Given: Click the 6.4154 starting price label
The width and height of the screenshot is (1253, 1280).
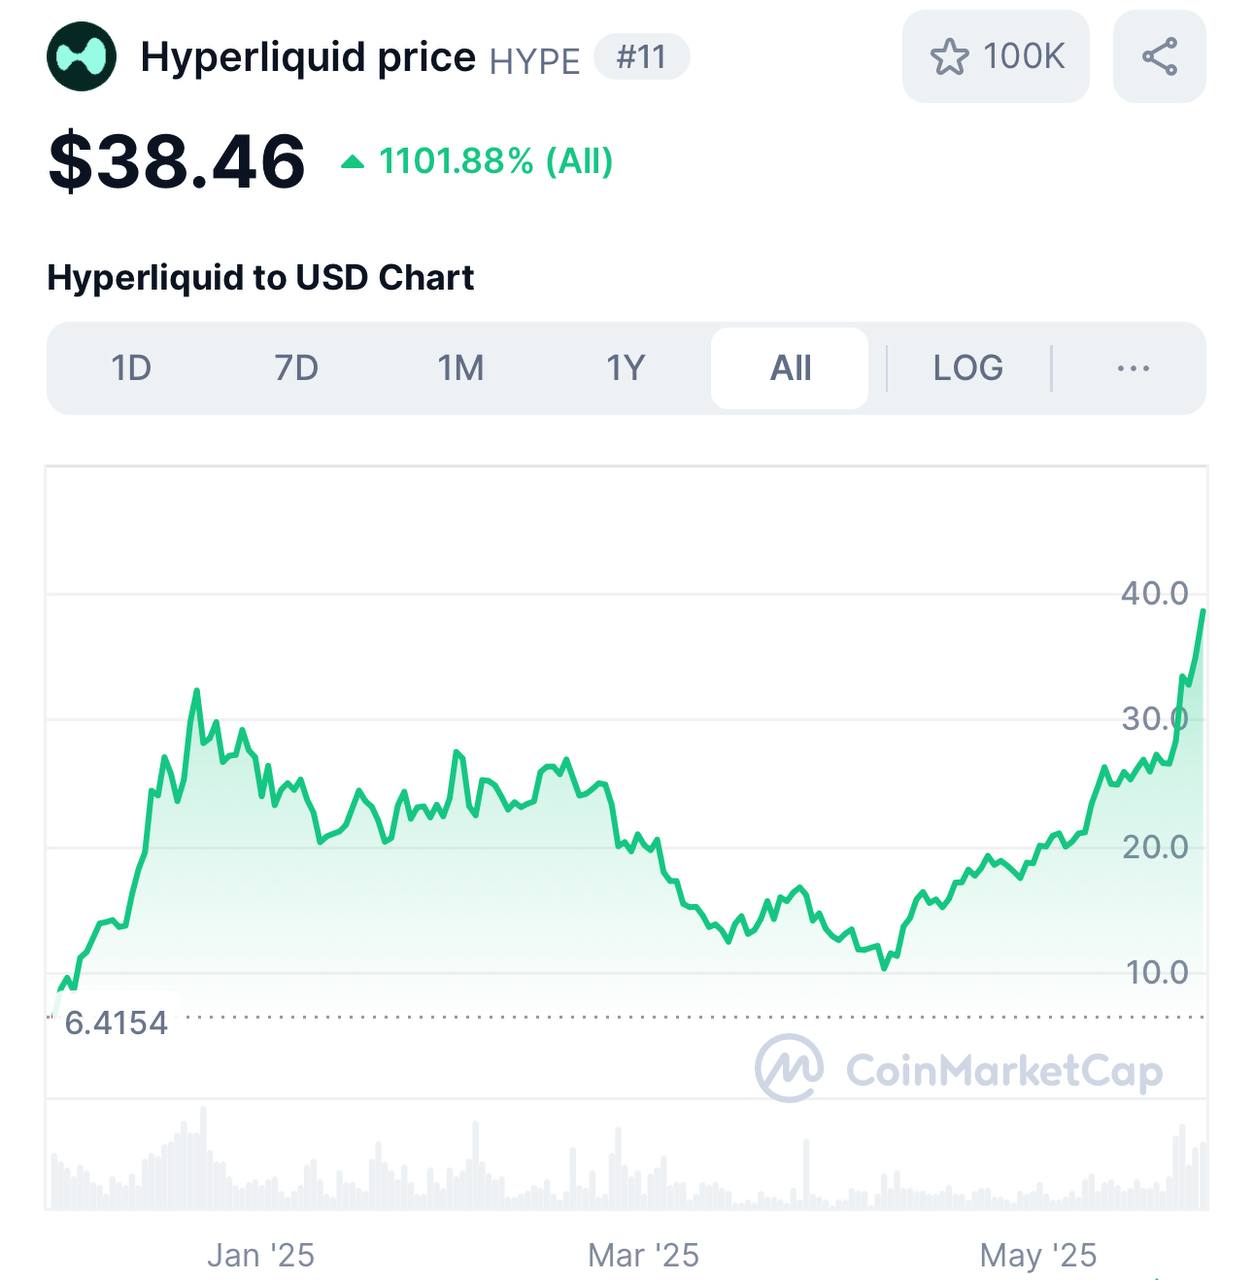Looking at the screenshot, I should coord(116,1022).
